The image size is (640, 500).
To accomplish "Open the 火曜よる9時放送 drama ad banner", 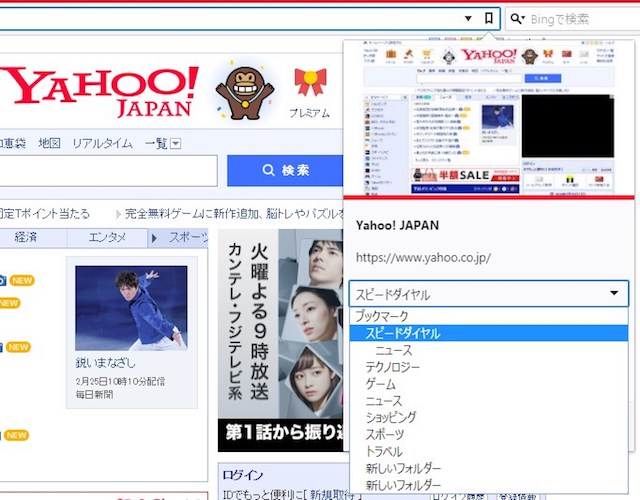I will 280,340.
